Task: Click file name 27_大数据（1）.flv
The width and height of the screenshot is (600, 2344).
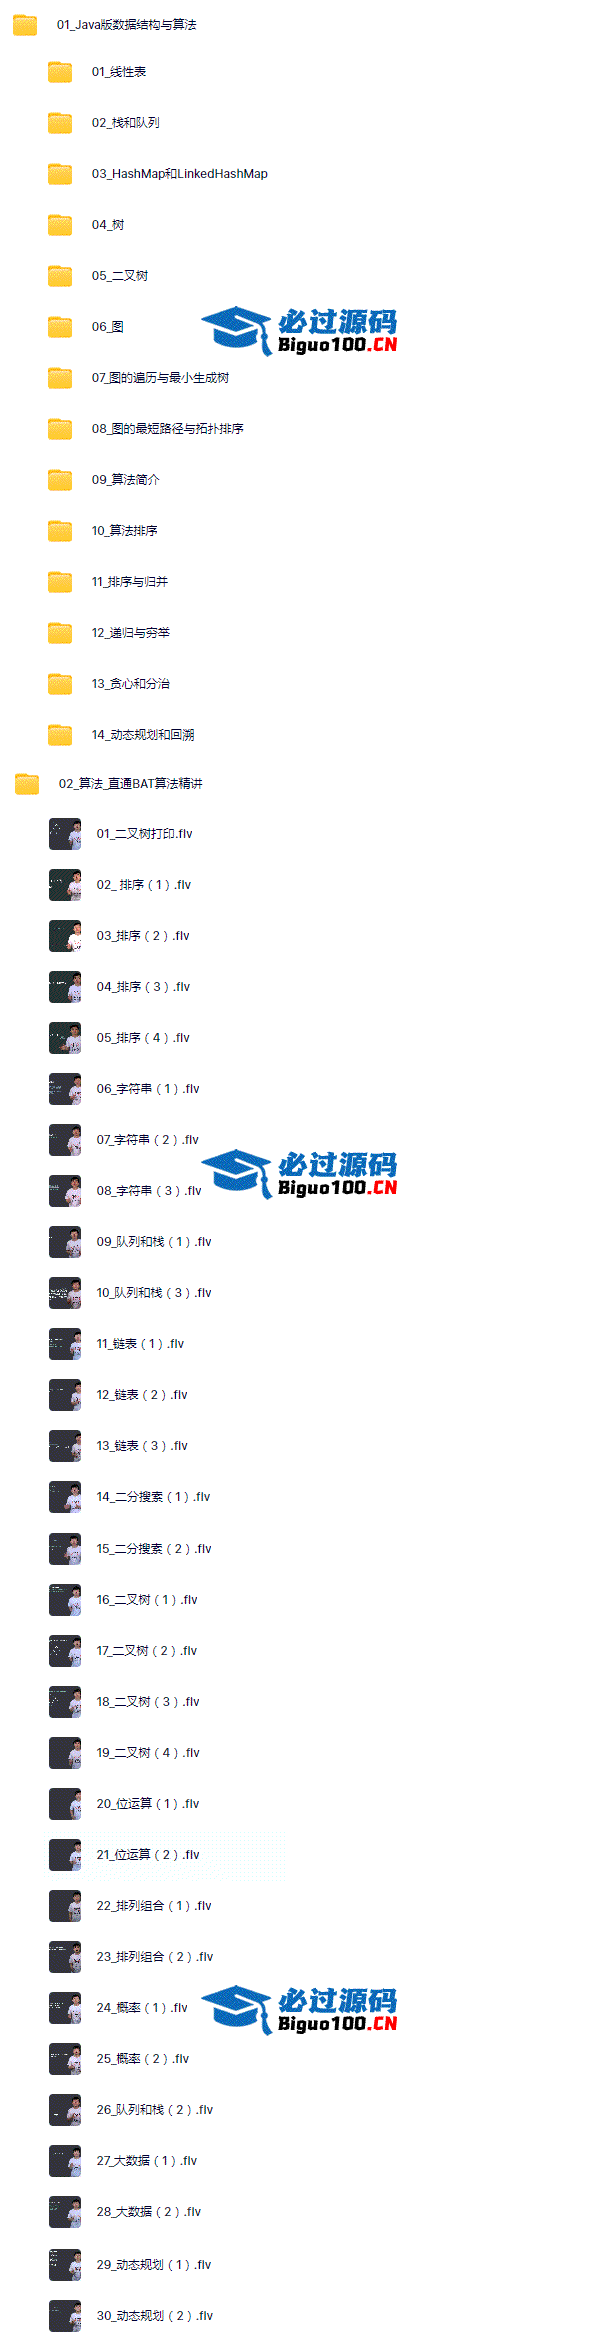Action: tap(147, 2161)
